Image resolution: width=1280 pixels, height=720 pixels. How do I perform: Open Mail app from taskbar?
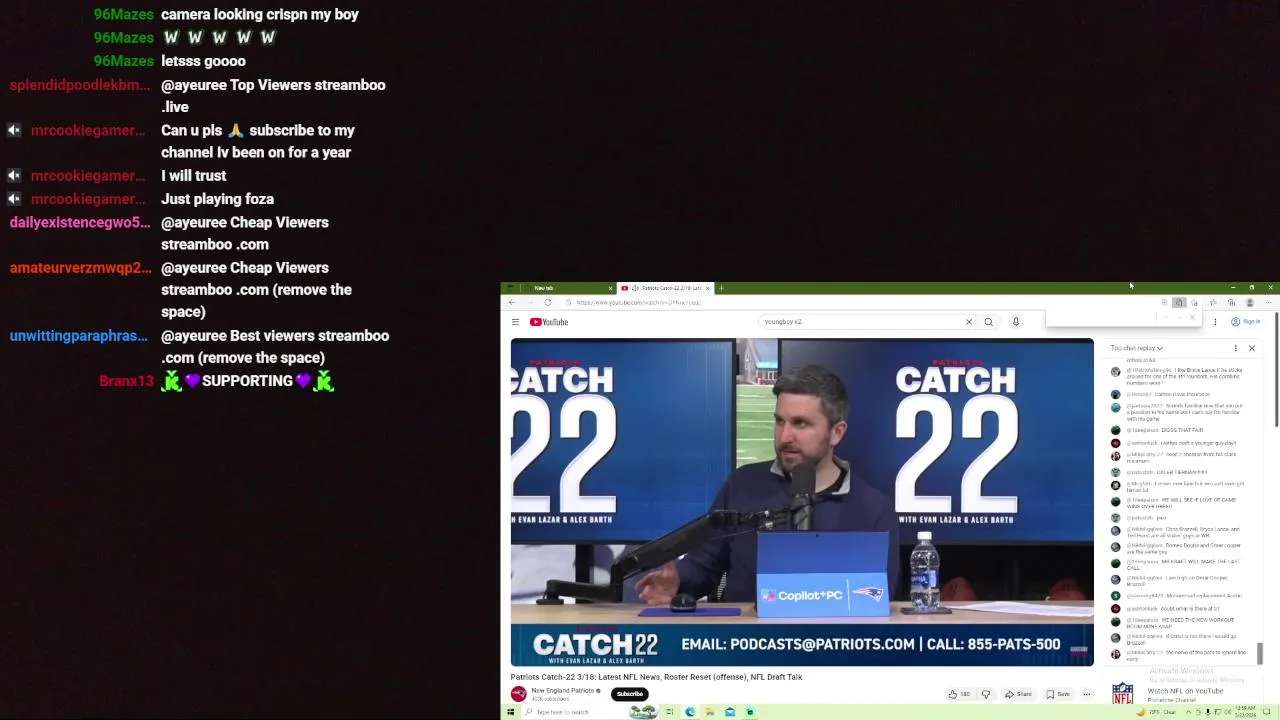(x=730, y=712)
